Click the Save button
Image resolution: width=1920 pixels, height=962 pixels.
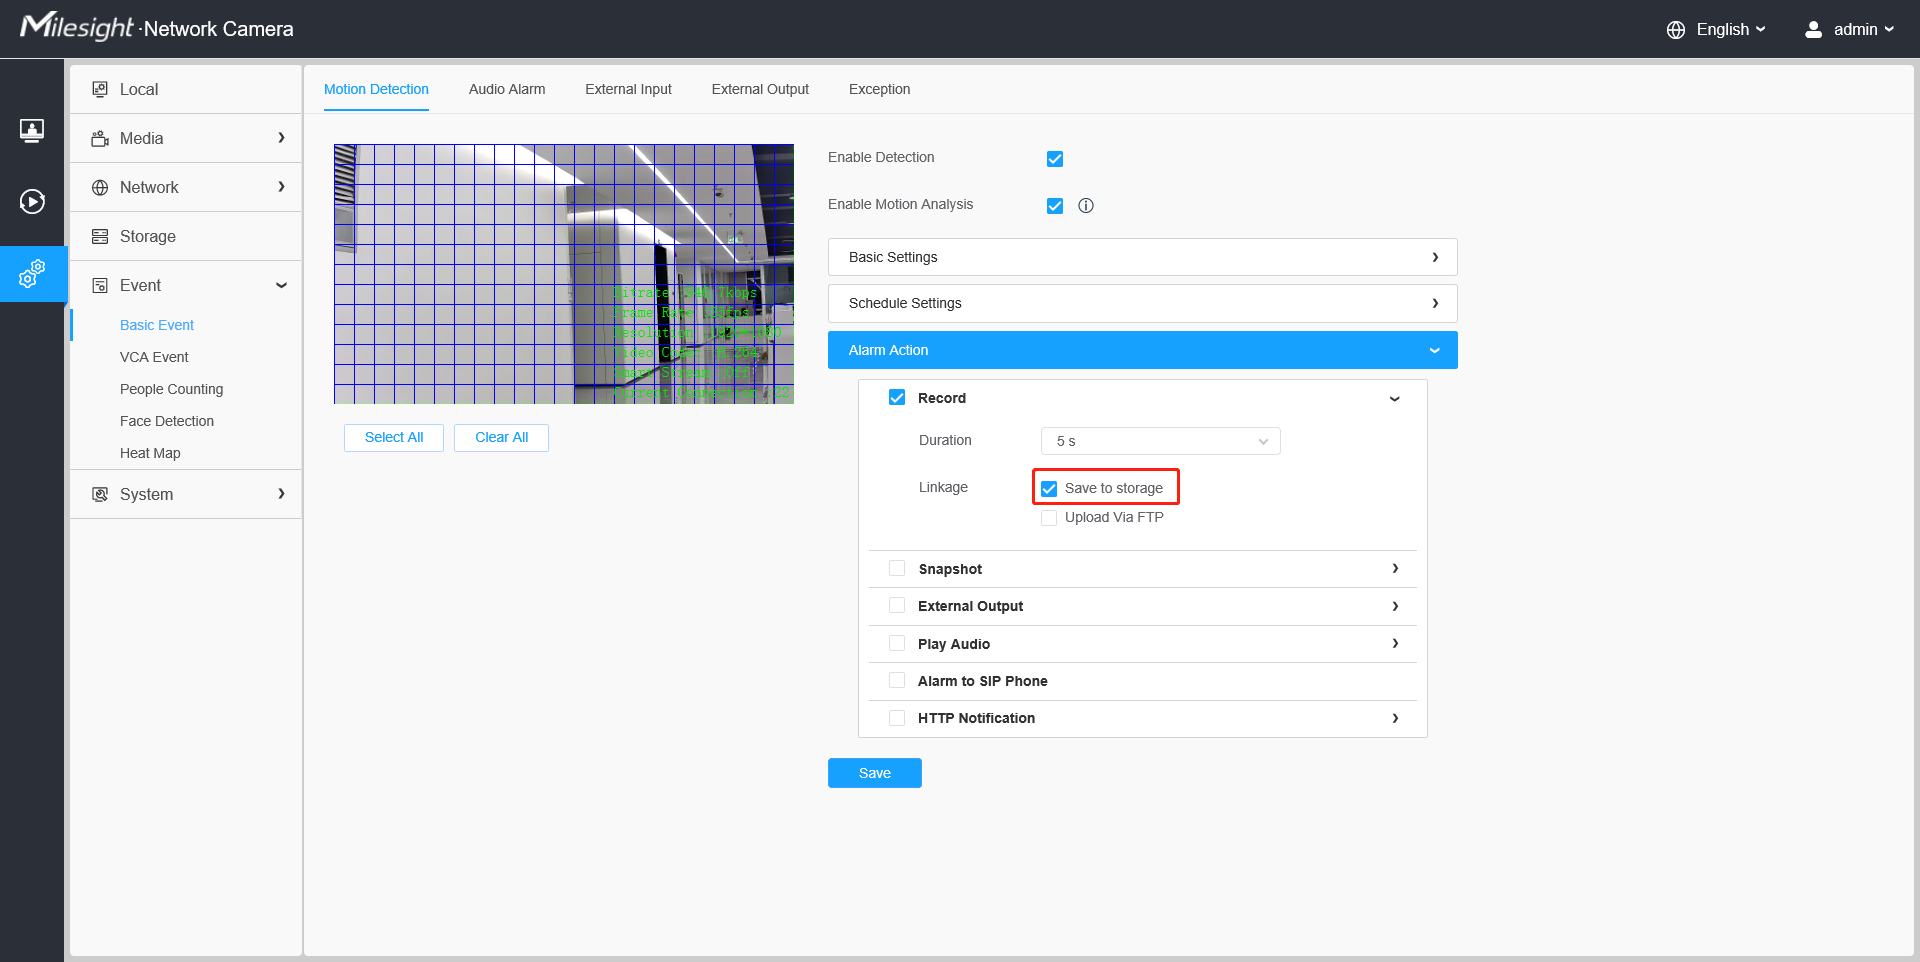click(875, 773)
